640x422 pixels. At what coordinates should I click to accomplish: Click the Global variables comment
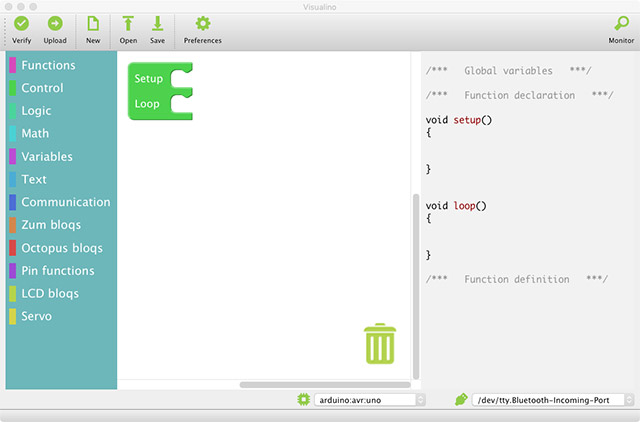[x=508, y=71]
